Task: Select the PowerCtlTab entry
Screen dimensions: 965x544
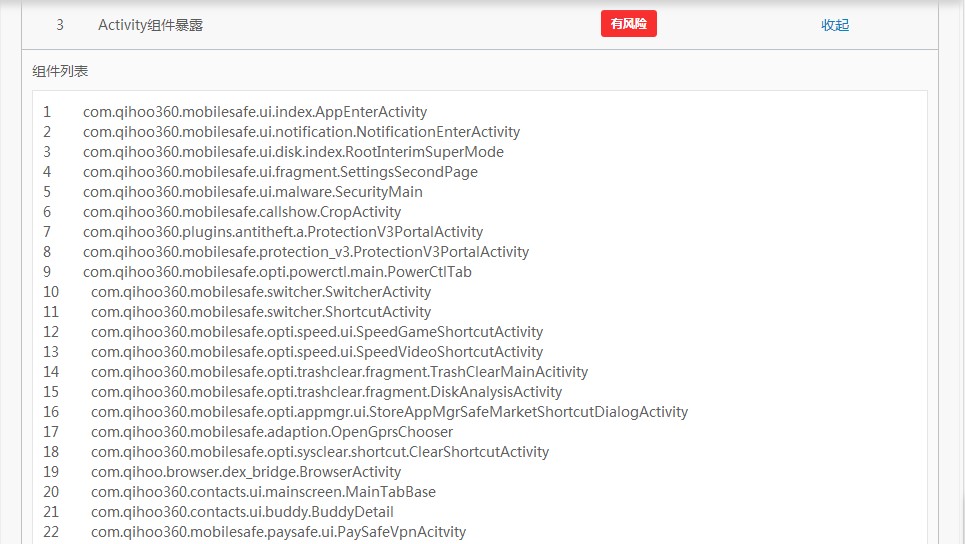Action: click(x=277, y=272)
